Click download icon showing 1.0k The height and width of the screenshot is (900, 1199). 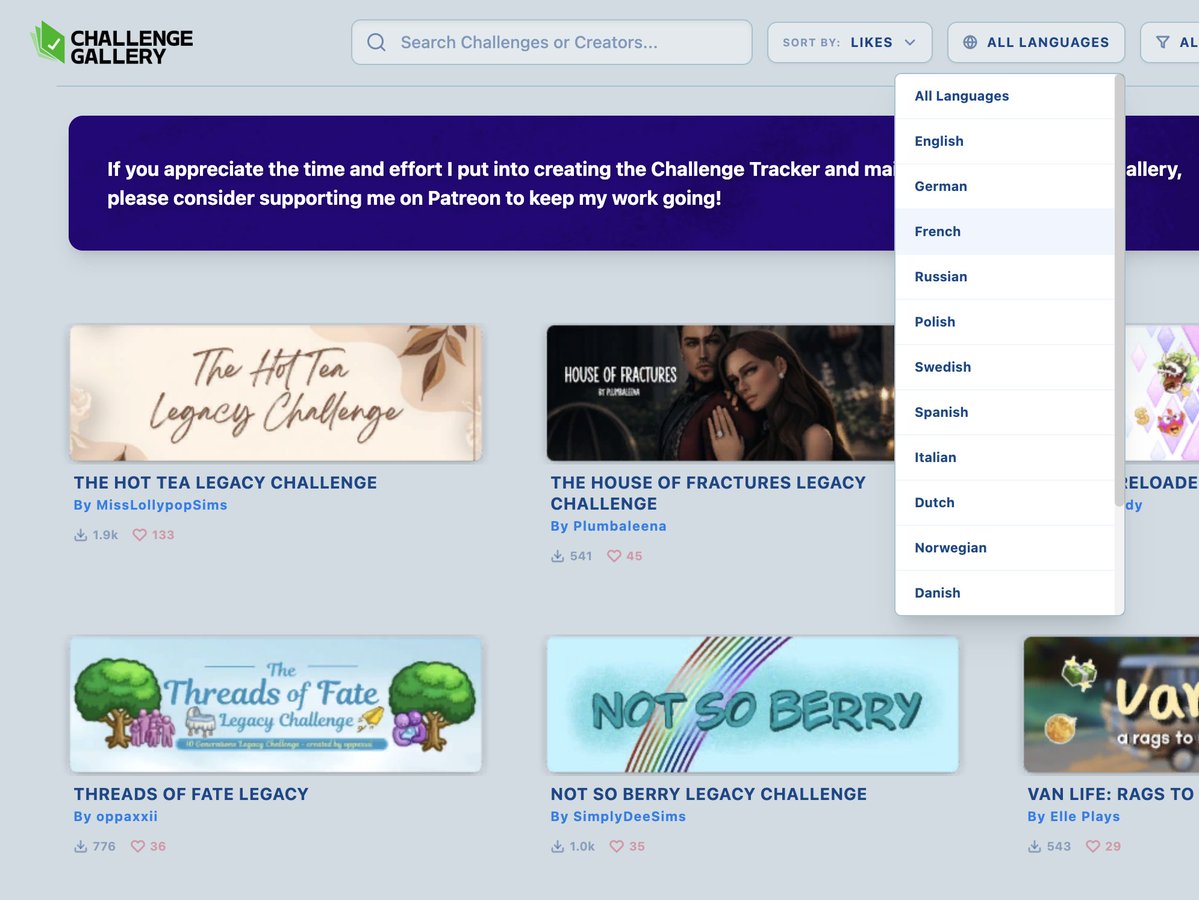pos(557,846)
